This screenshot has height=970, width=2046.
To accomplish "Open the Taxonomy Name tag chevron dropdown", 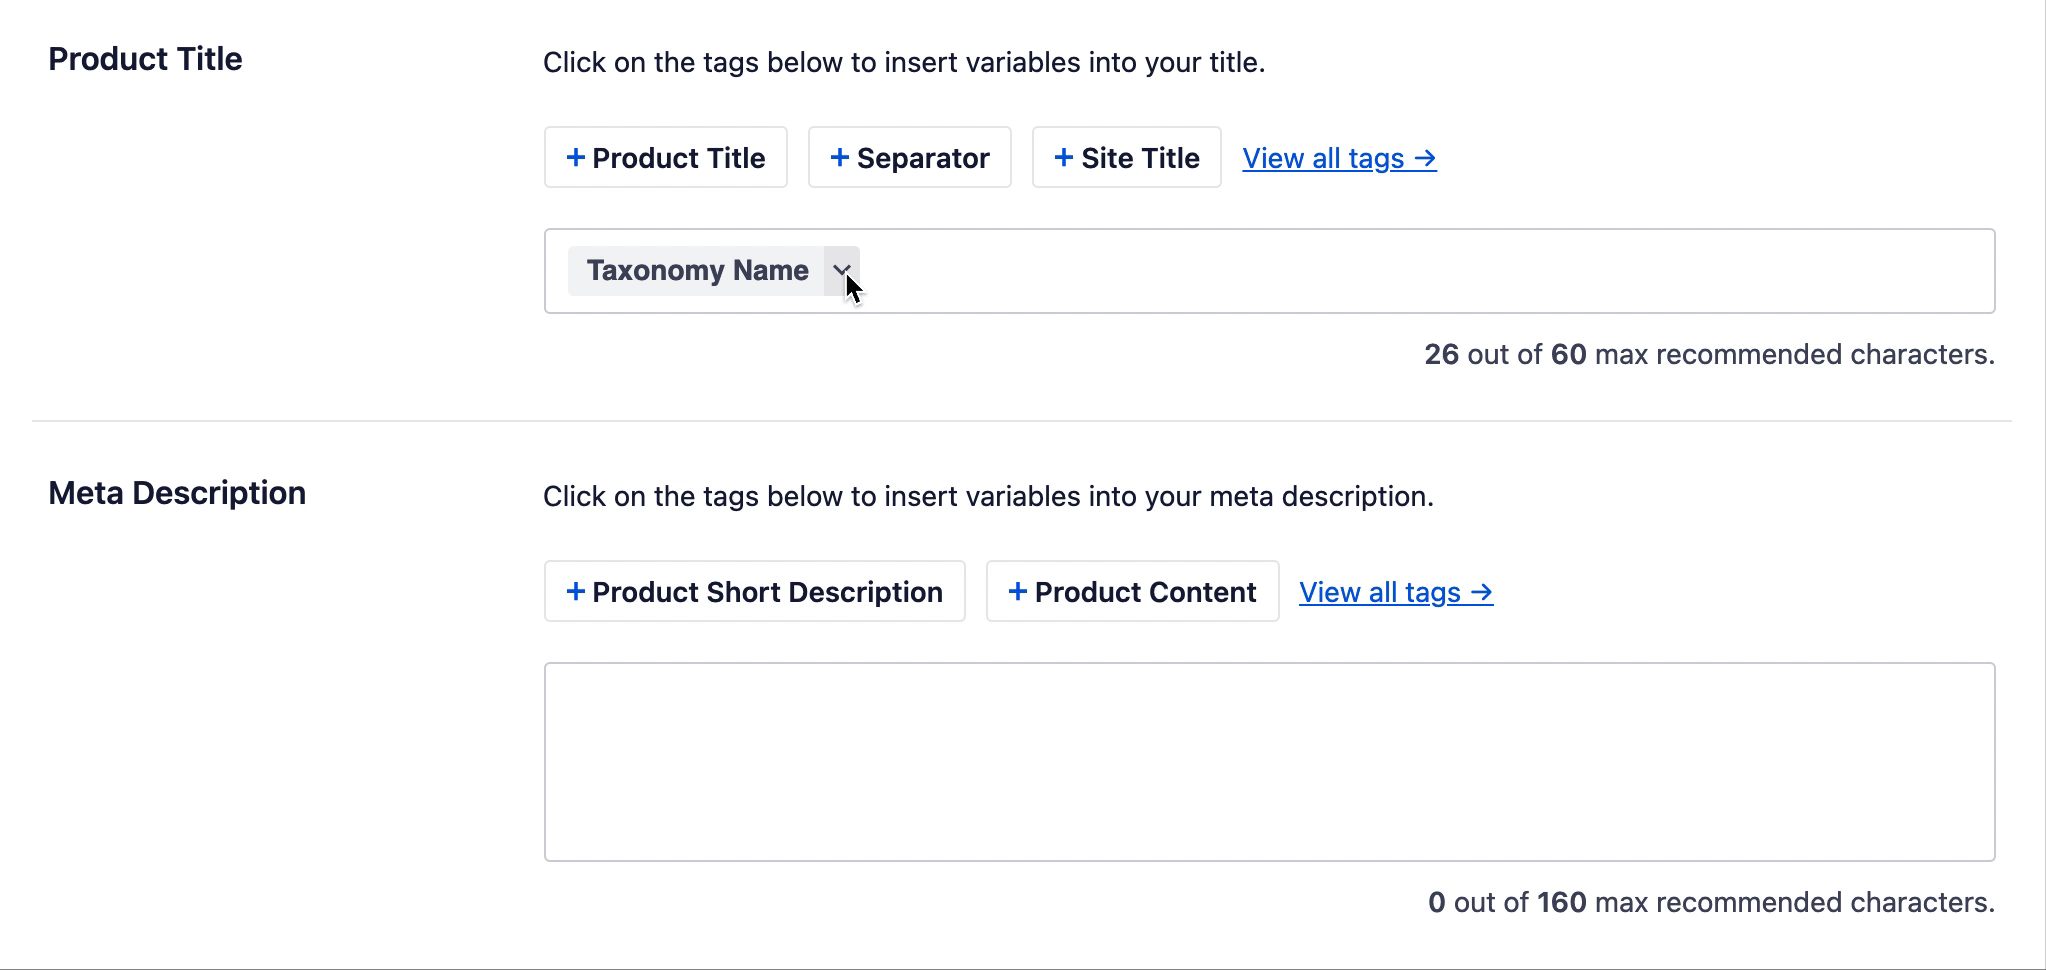I will [842, 271].
